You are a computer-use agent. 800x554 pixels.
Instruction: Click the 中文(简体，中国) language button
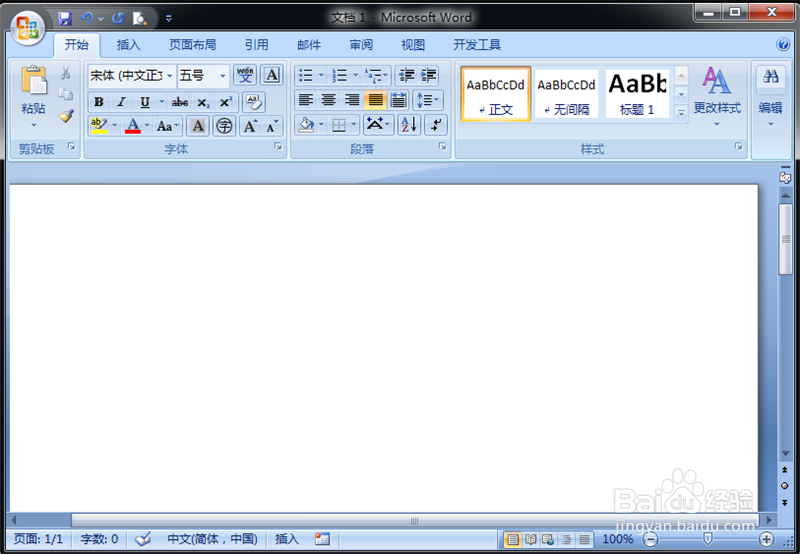(212, 539)
